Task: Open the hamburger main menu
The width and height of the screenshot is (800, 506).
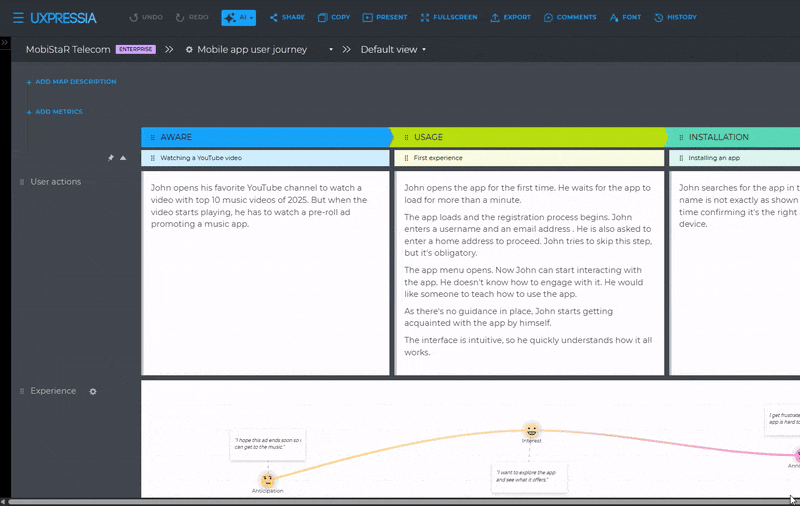Action: click(x=18, y=18)
